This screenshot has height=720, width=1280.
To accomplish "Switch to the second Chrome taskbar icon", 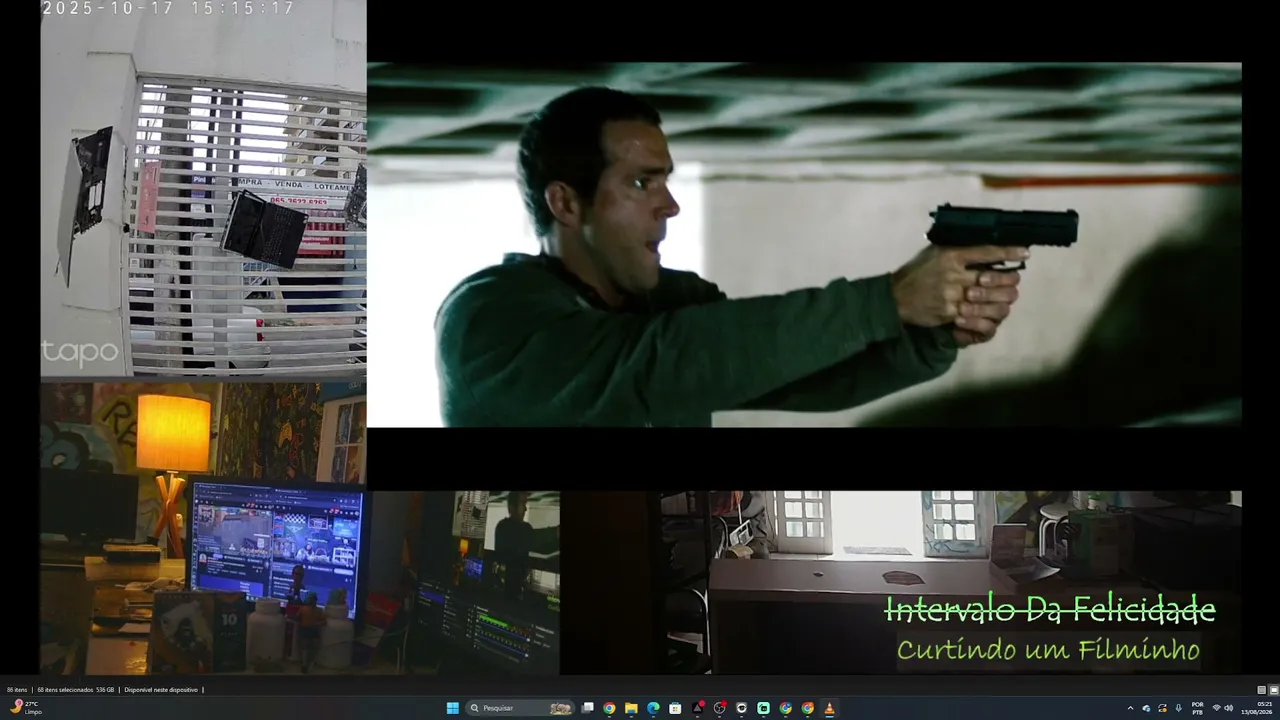I will click(785, 708).
